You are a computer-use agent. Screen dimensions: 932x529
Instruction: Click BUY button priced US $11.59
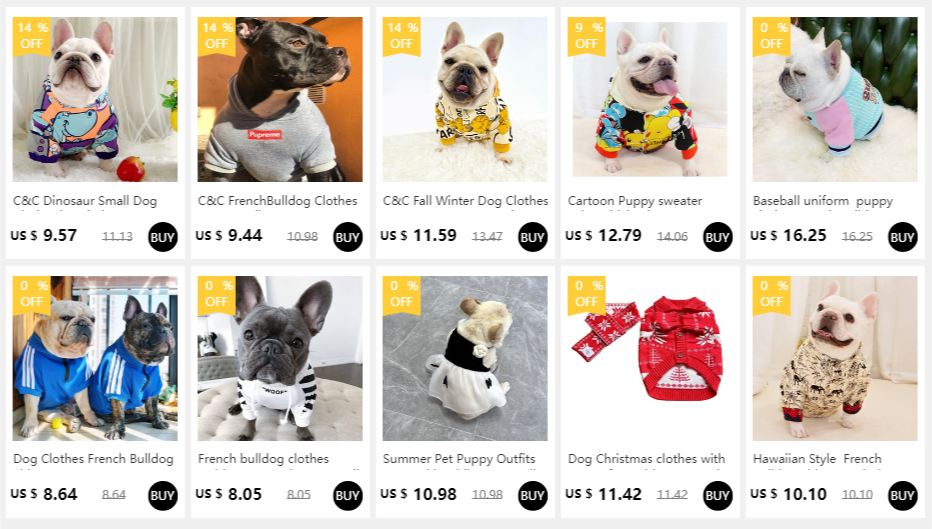point(533,237)
